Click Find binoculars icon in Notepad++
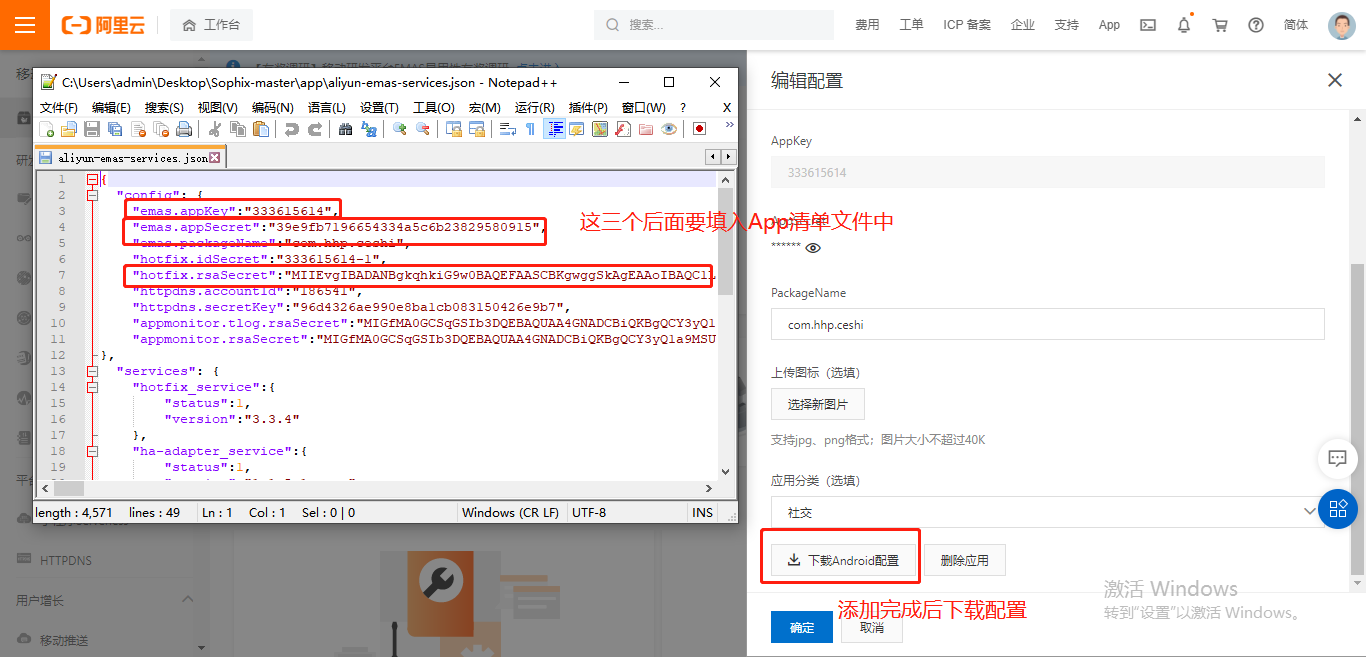 [x=345, y=129]
